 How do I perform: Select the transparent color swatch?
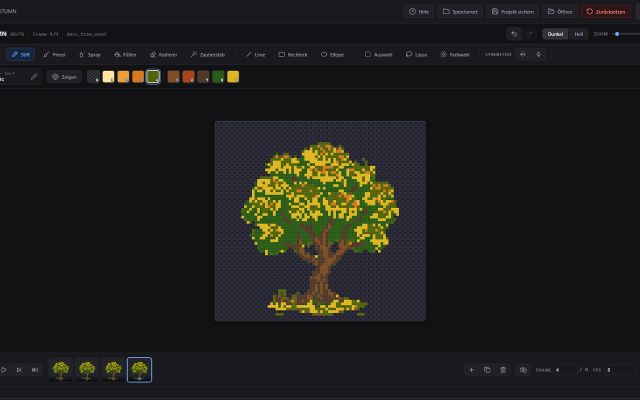pos(93,77)
